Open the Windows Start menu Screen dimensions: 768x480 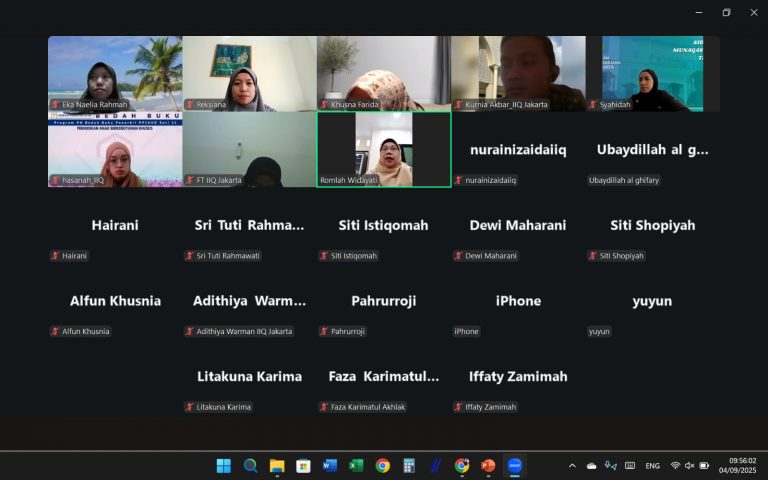click(x=224, y=466)
